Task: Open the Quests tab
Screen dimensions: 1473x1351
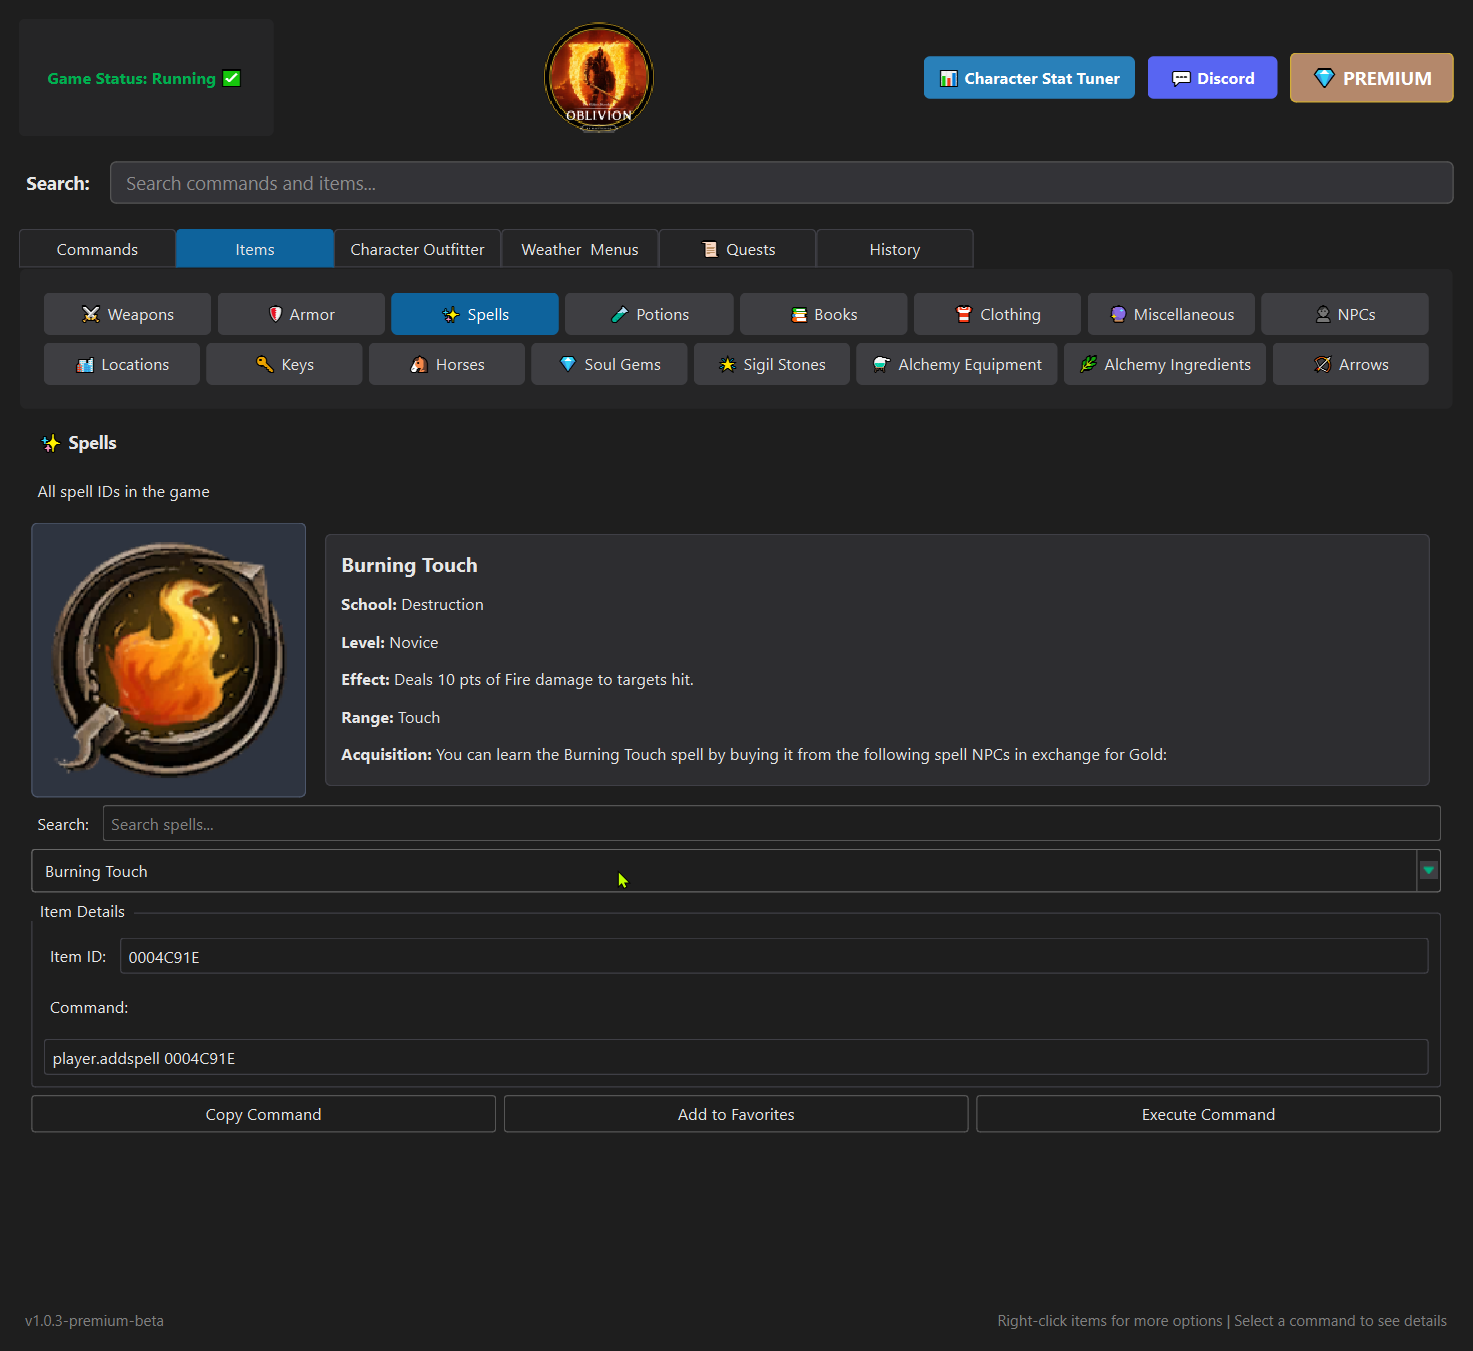Action: tap(738, 249)
